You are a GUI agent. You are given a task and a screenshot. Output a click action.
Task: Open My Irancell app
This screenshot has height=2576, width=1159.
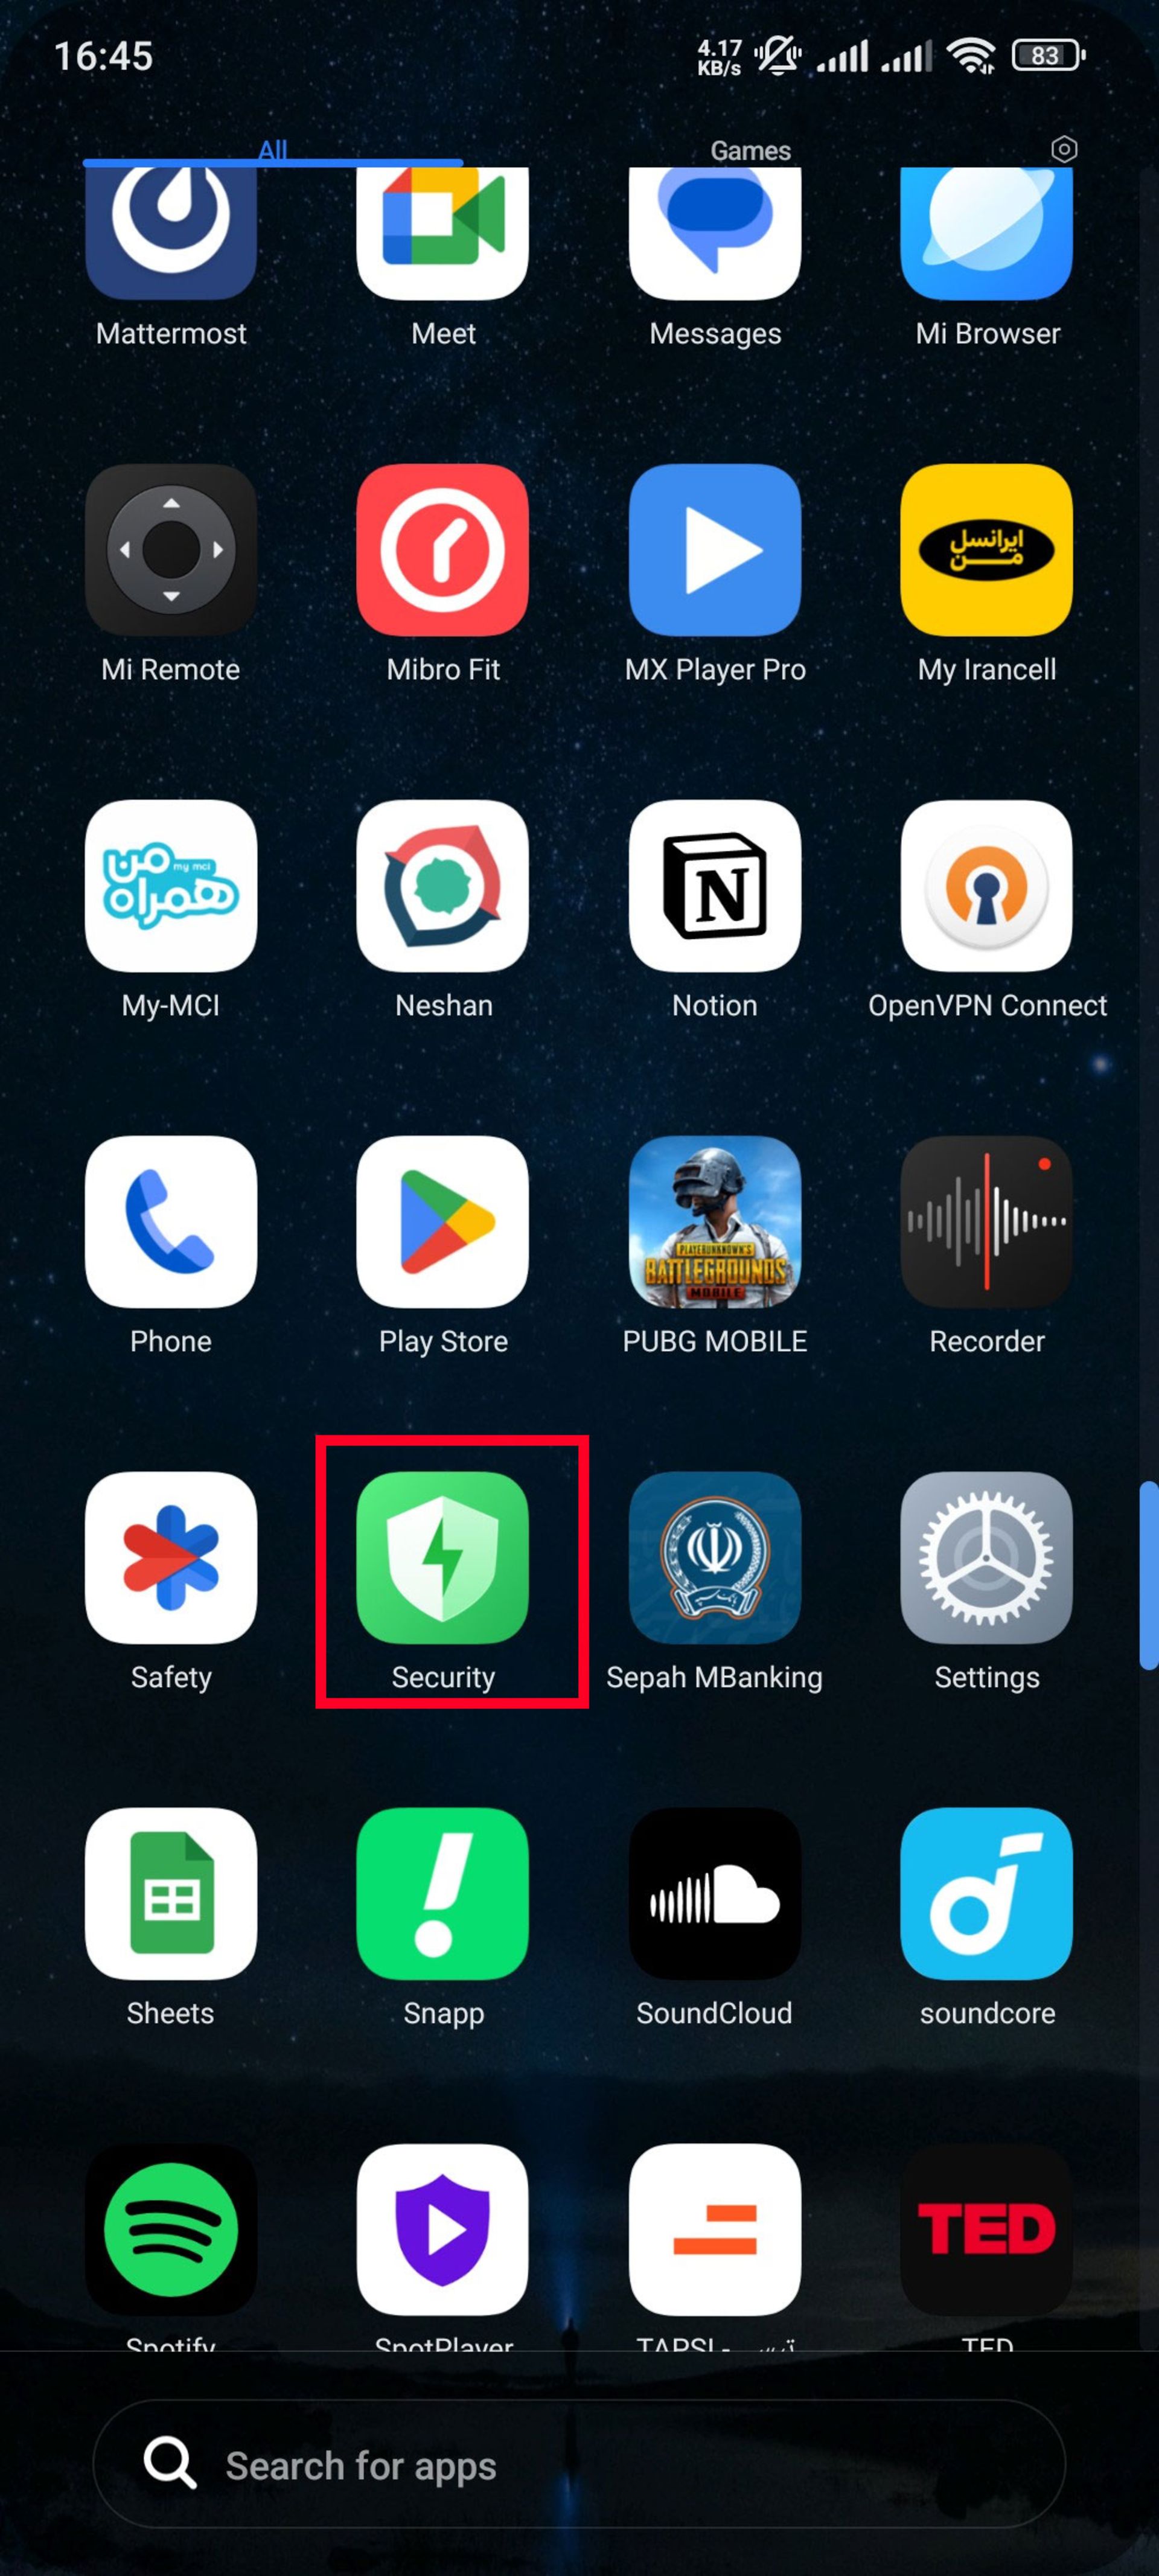click(x=985, y=551)
